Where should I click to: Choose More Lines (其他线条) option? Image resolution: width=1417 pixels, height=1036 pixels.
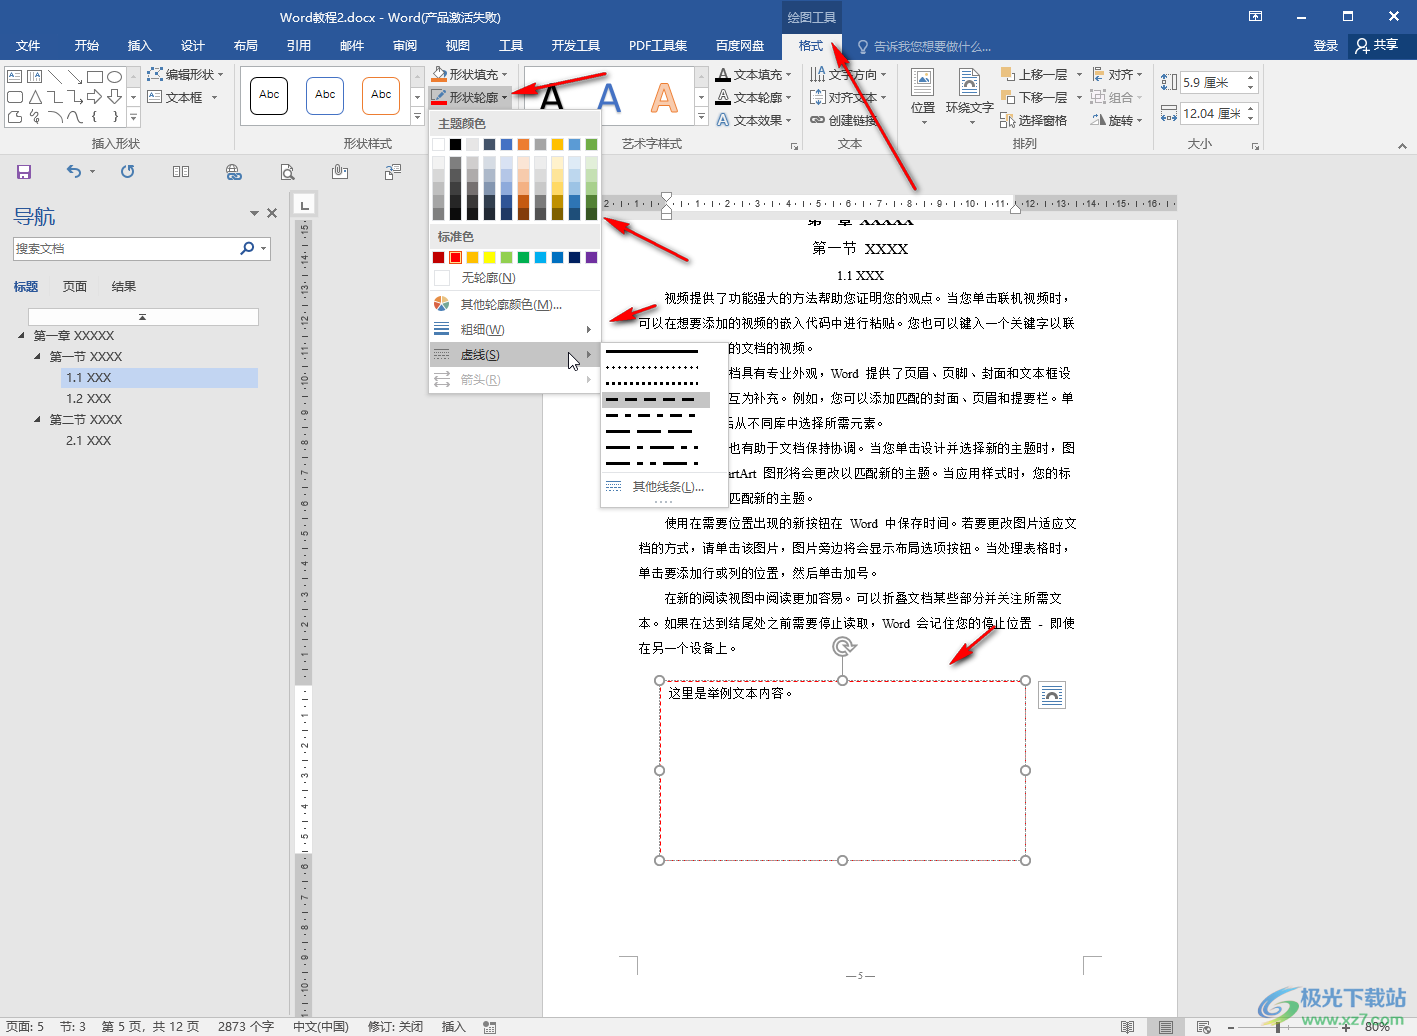(663, 487)
